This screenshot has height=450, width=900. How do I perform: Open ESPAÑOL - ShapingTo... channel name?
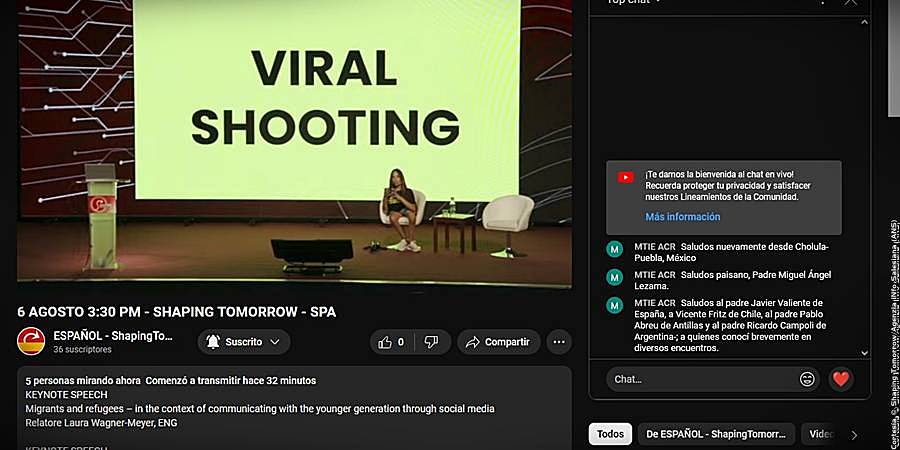tap(113, 336)
